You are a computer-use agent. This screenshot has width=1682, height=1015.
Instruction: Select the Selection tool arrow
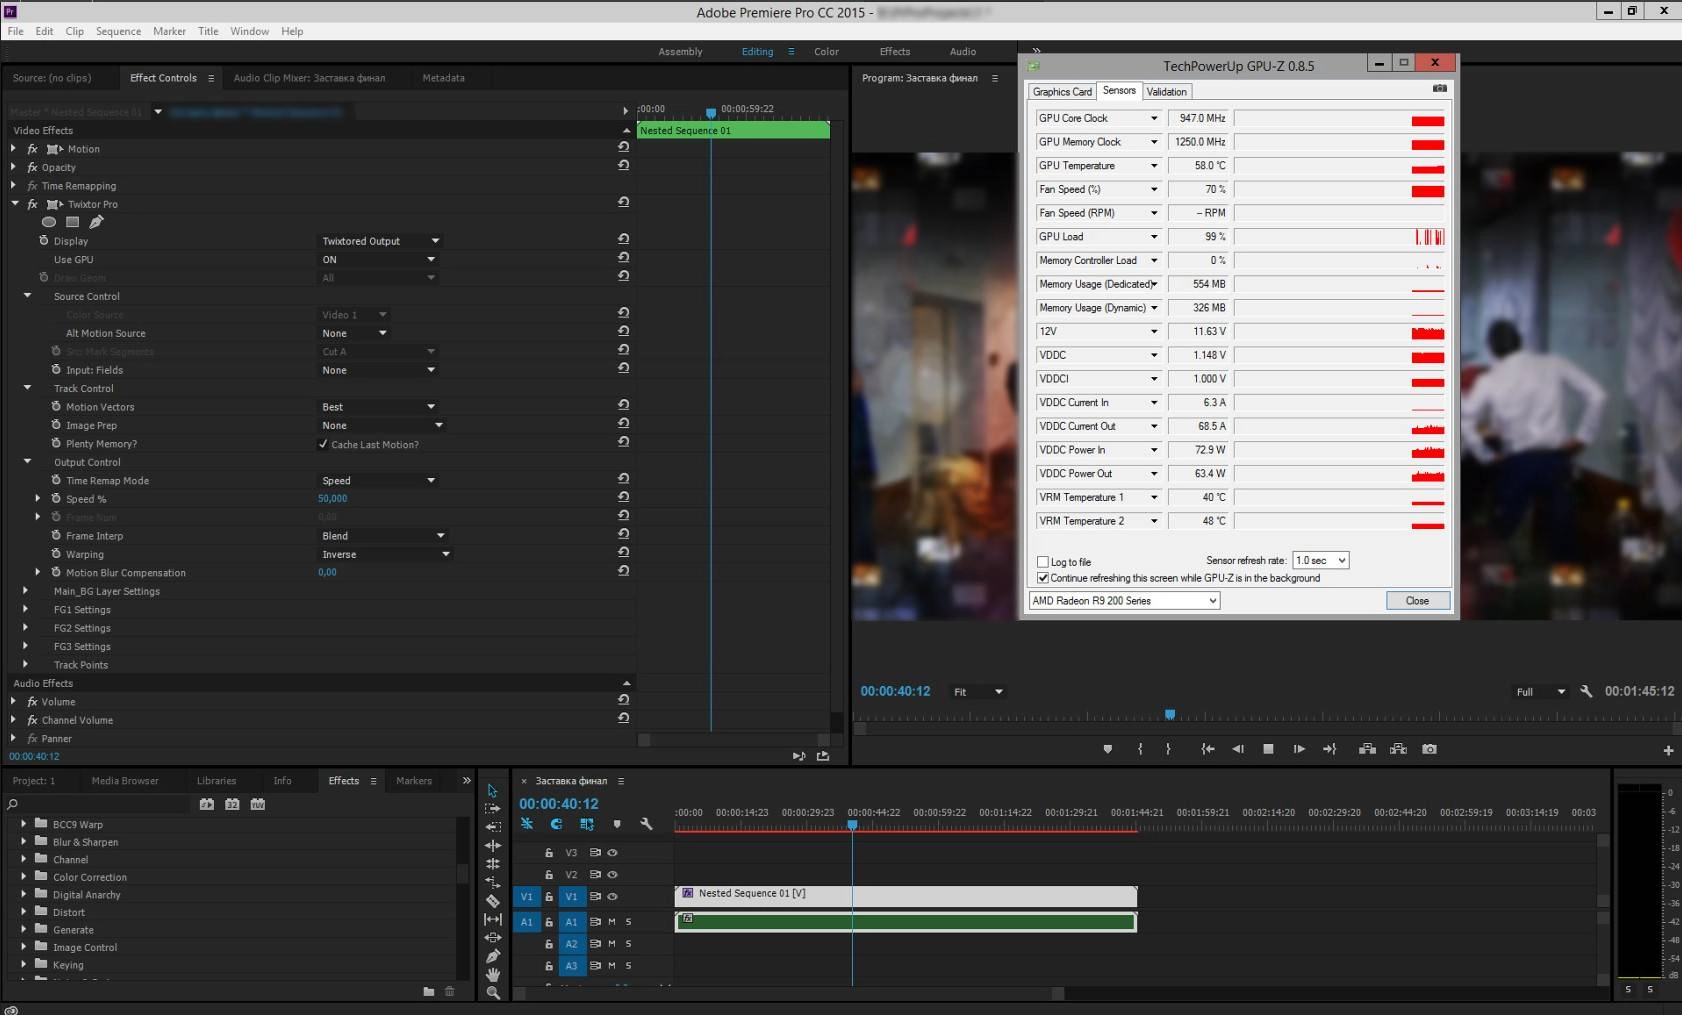tap(492, 790)
